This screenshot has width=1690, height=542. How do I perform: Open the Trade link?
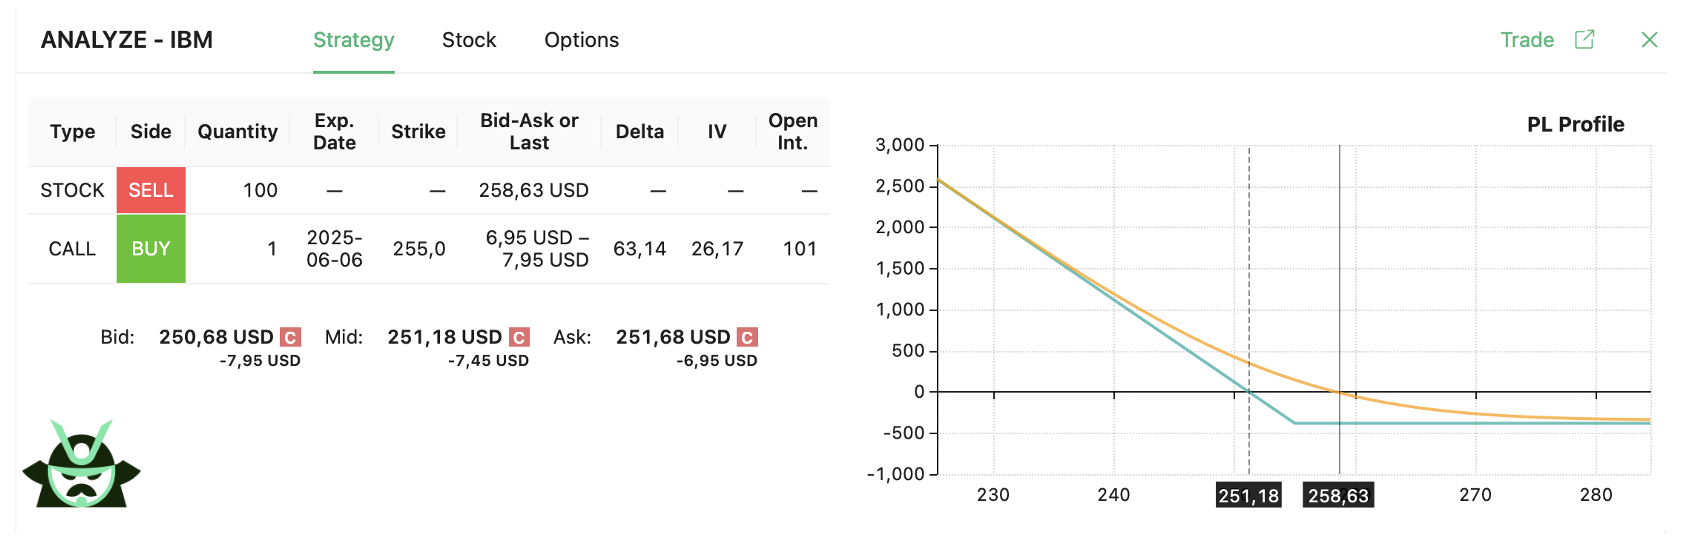[1527, 40]
